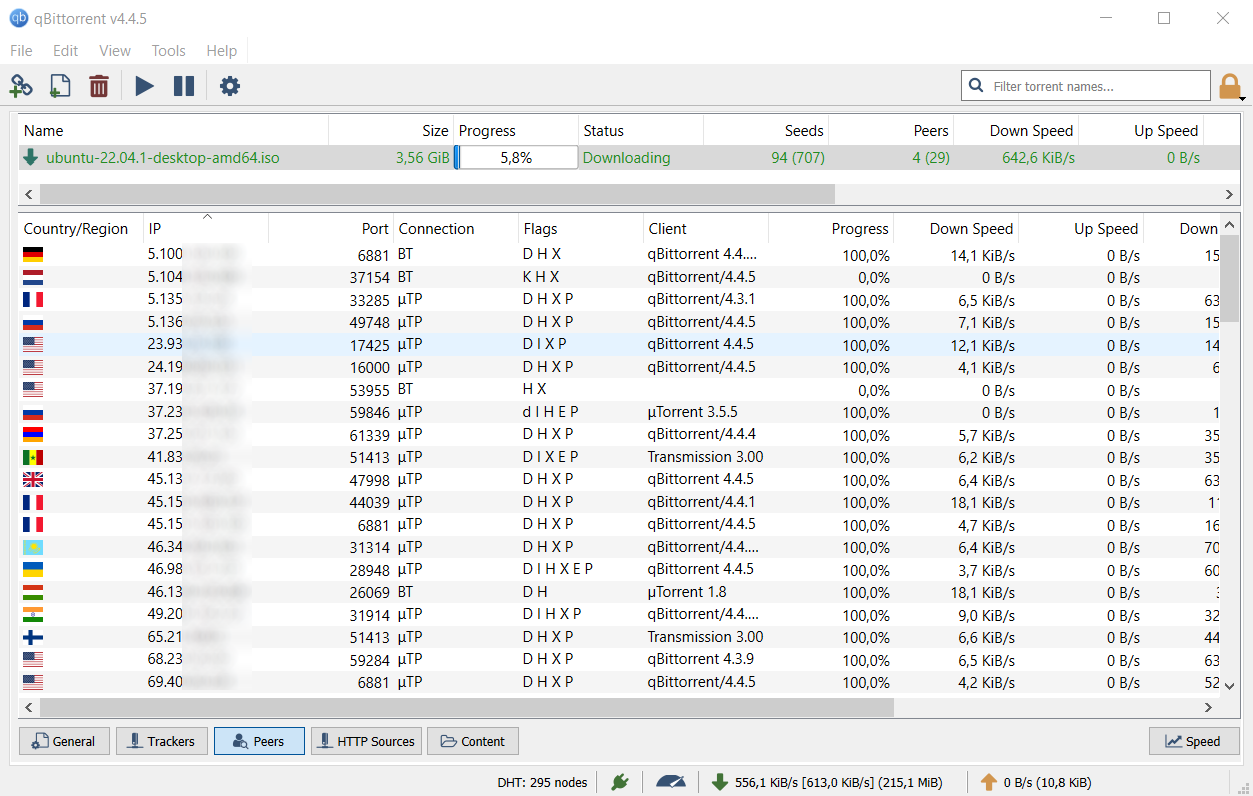Sort torrents by Size column header

(391, 130)
